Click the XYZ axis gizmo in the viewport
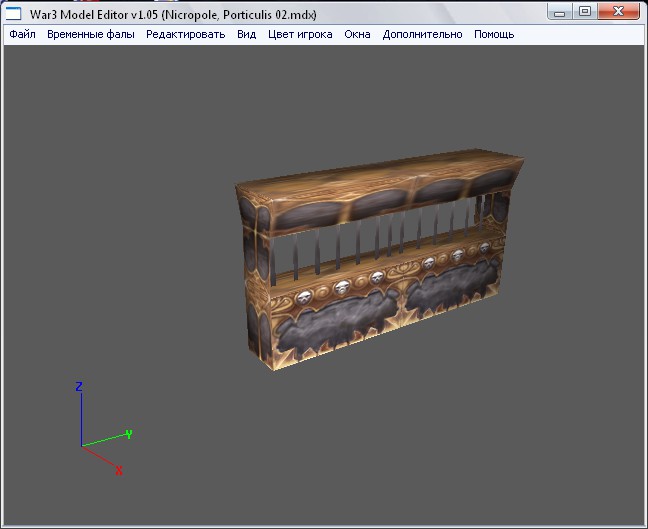Screen dimensions: 648x529 tap(103, 428)
